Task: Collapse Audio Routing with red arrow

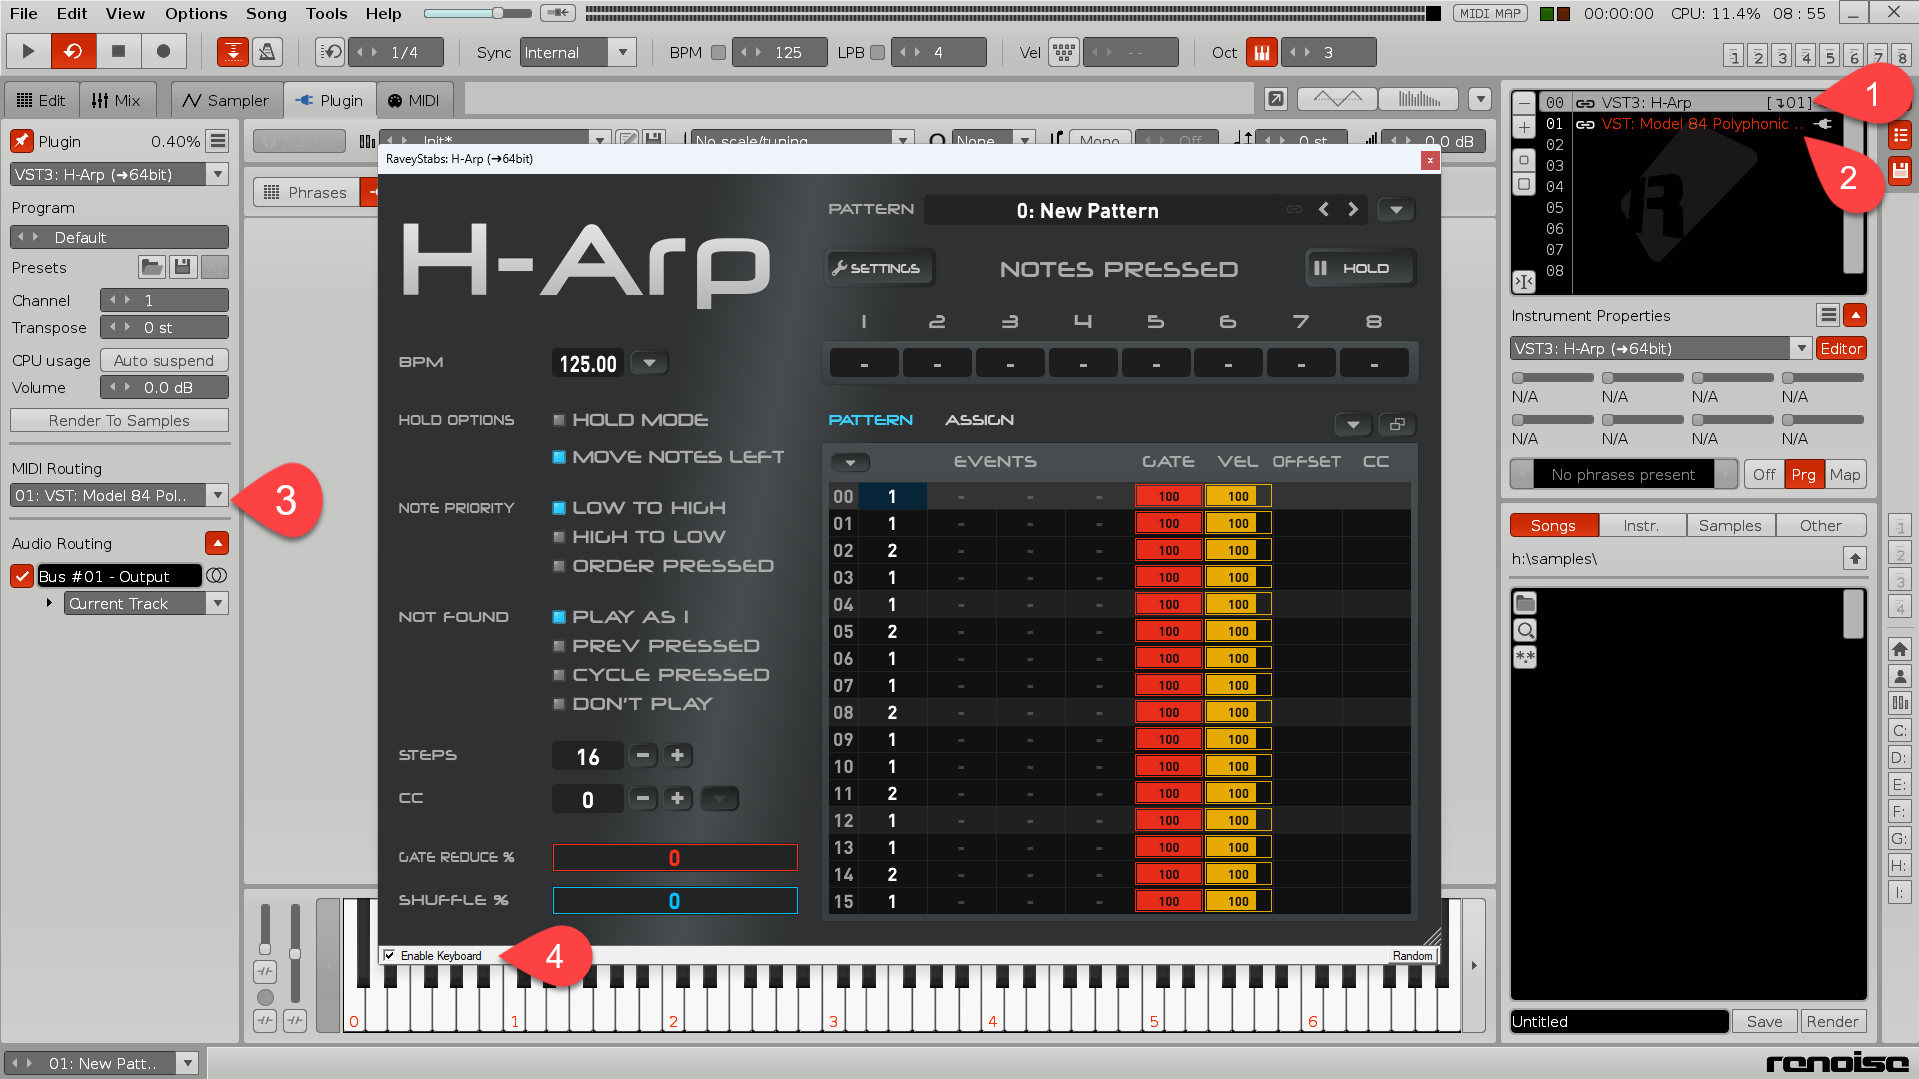Action: click(217, 543)
